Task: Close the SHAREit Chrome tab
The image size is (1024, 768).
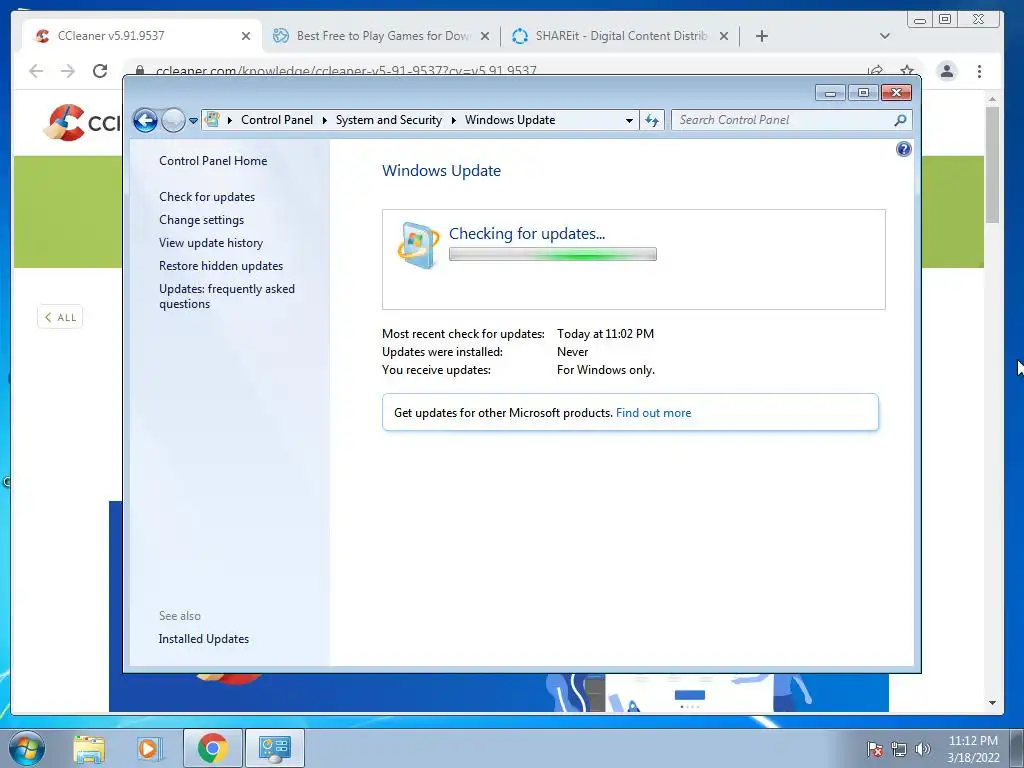Action: point(724,36)
